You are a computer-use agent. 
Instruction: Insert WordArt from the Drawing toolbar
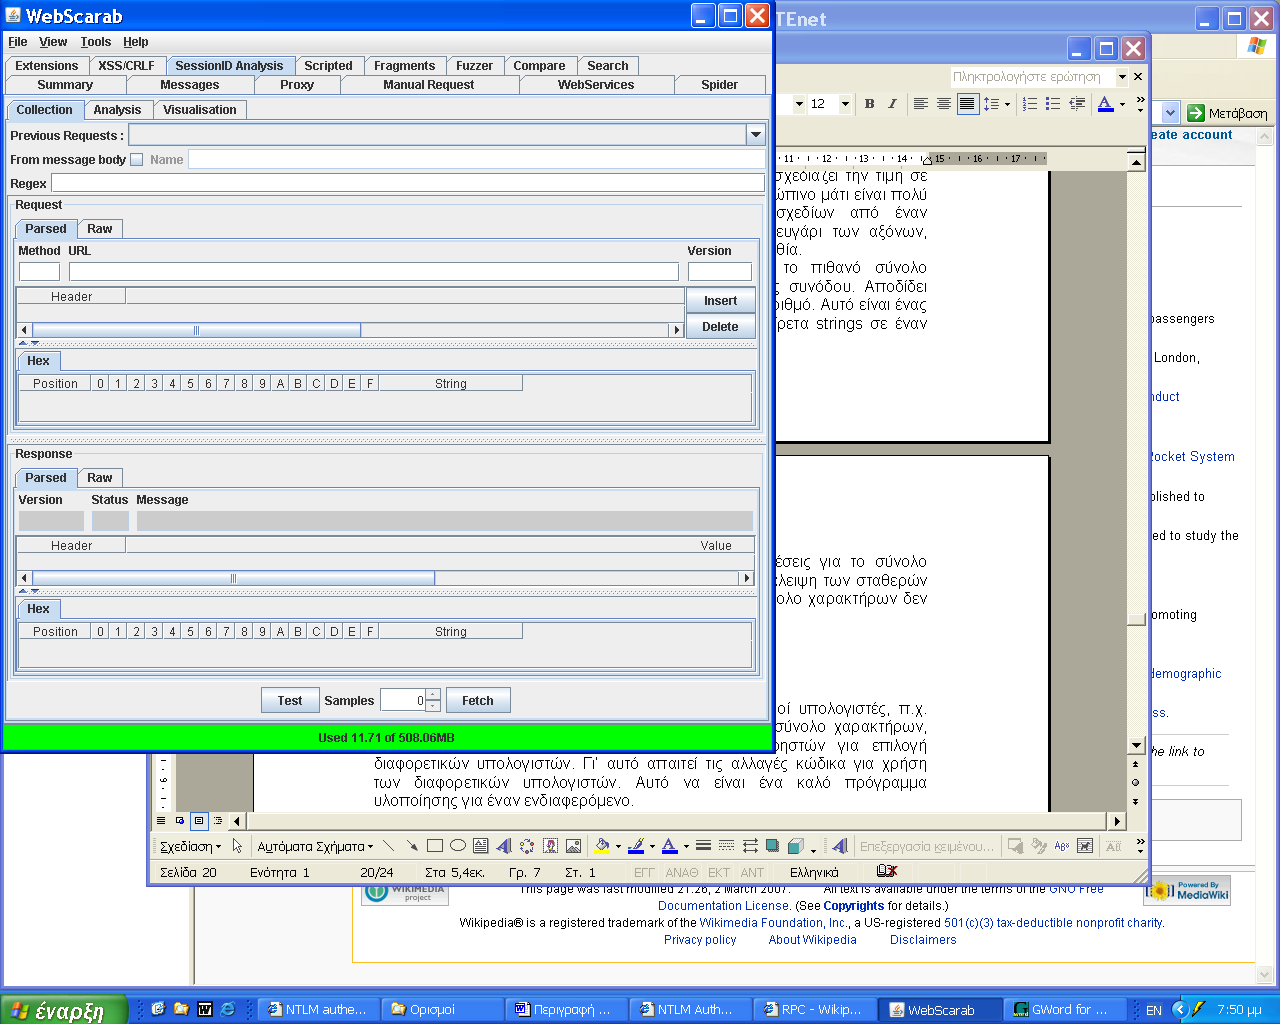[x=504, y=846]
